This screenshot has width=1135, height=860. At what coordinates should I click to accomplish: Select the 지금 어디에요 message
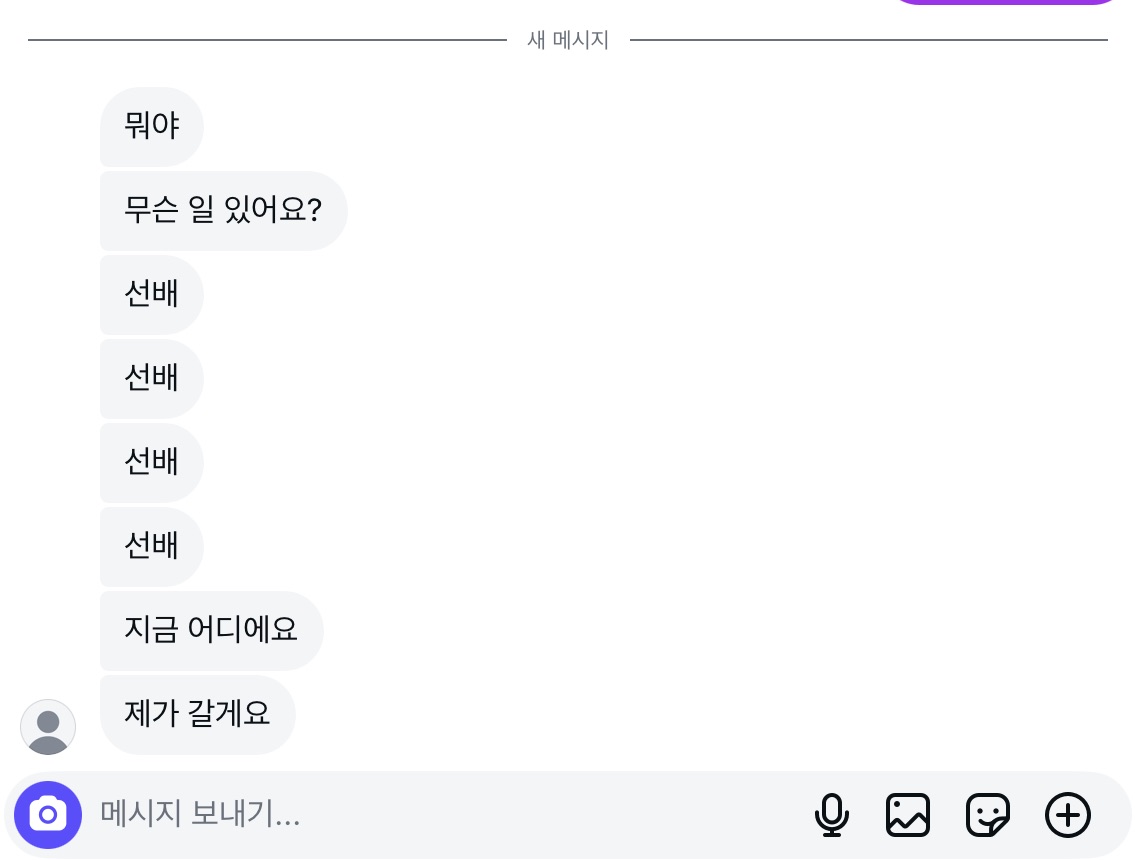(x=211, y=631)
